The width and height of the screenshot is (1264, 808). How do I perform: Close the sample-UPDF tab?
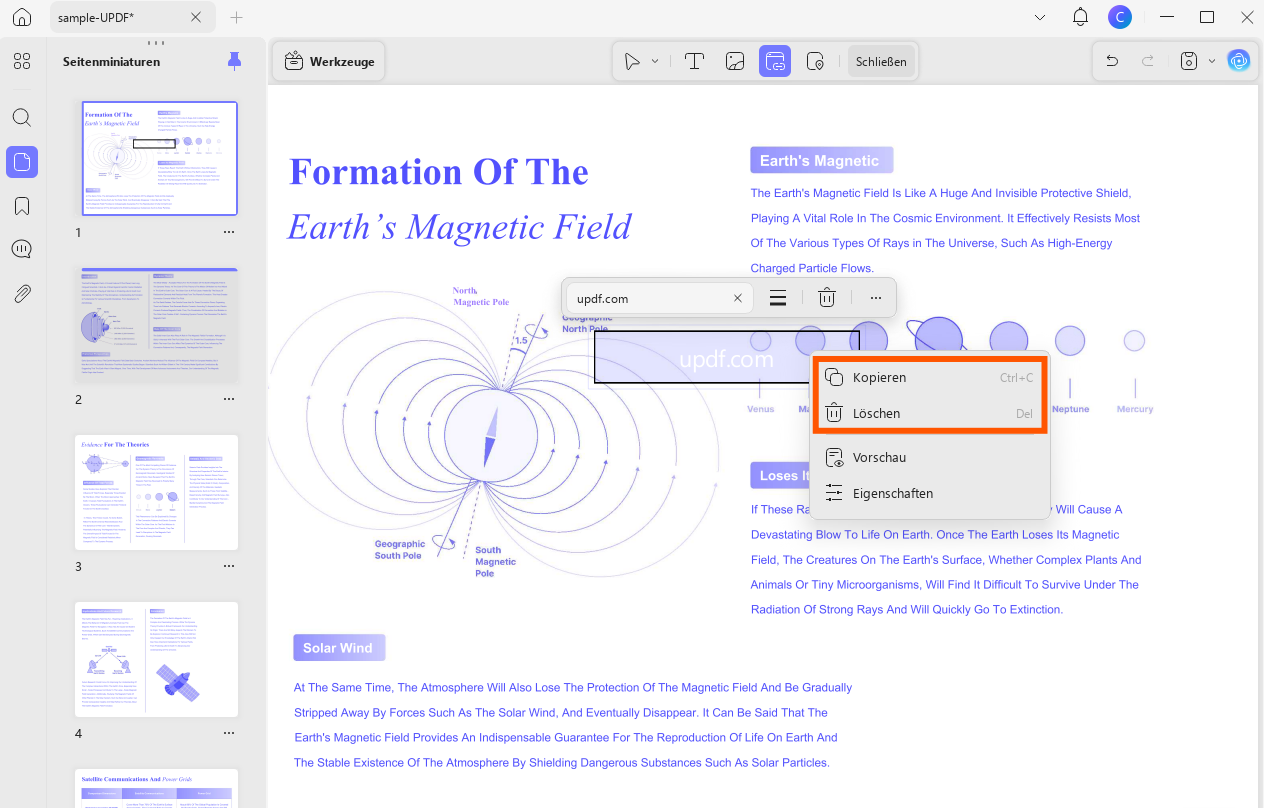point(196,17)
